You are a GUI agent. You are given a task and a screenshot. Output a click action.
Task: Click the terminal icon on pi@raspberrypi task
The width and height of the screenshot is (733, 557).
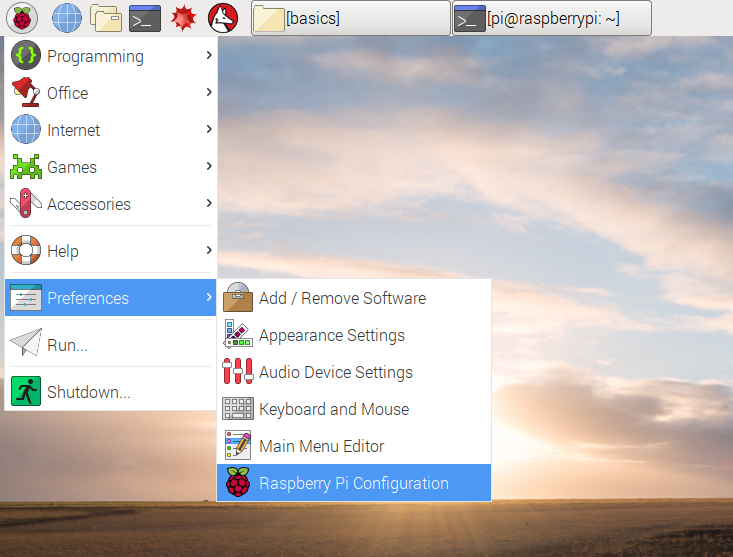(470, 18)
